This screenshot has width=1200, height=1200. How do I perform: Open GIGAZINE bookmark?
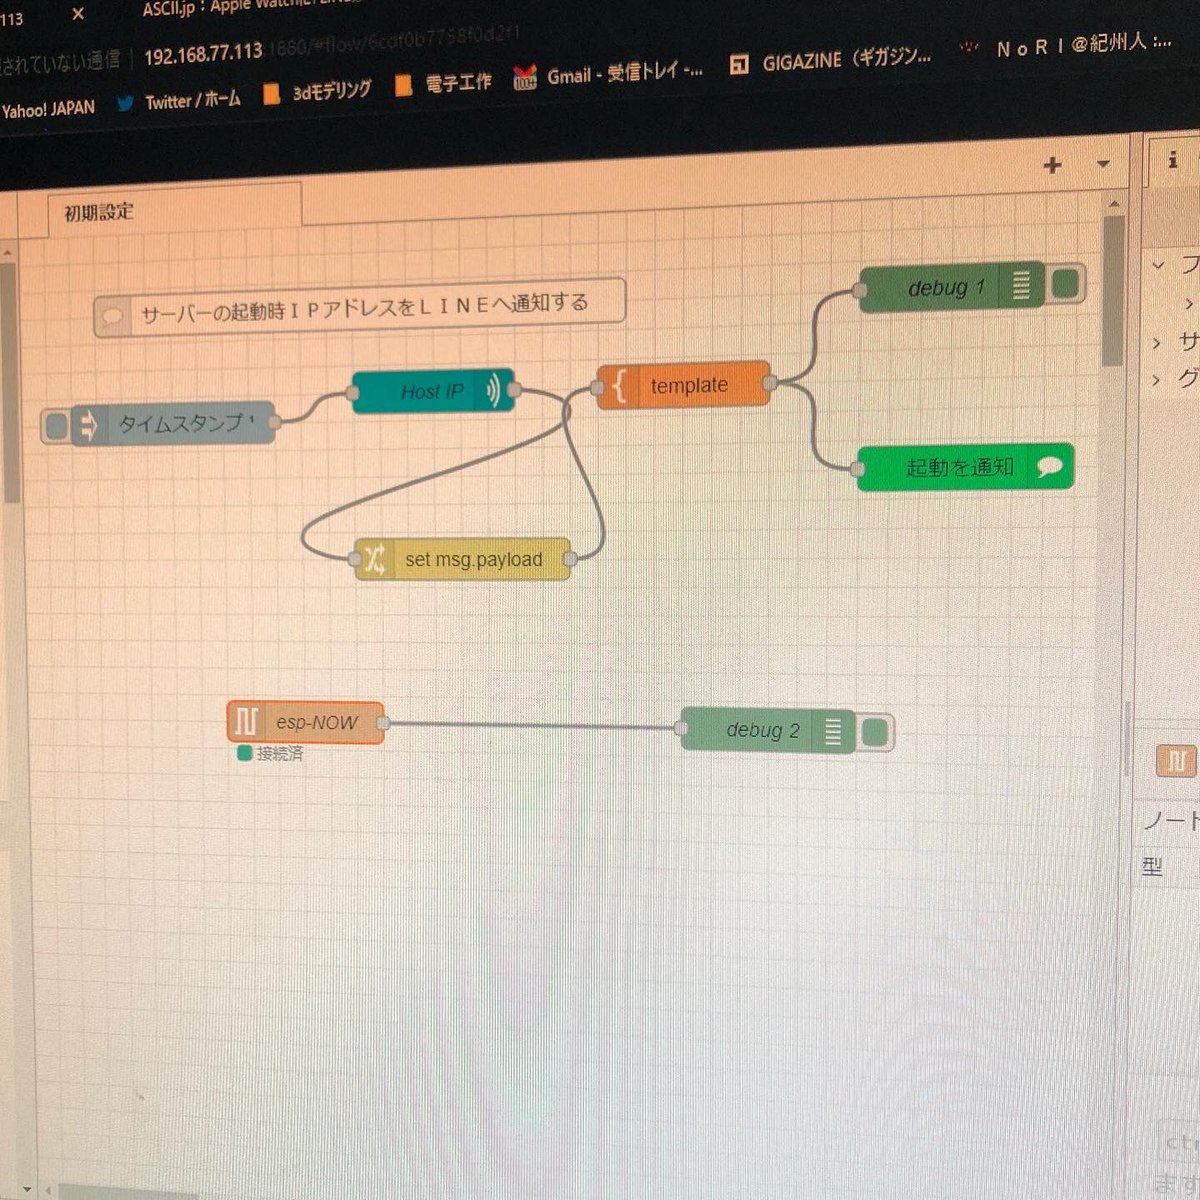pyautogui.click(x=830, y=61)
